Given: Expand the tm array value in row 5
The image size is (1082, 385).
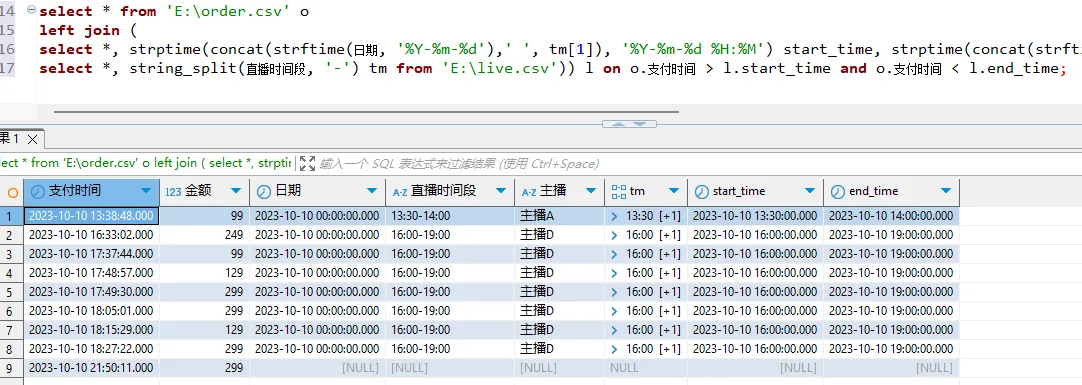Looking at the screenshot, I should 615,292.
